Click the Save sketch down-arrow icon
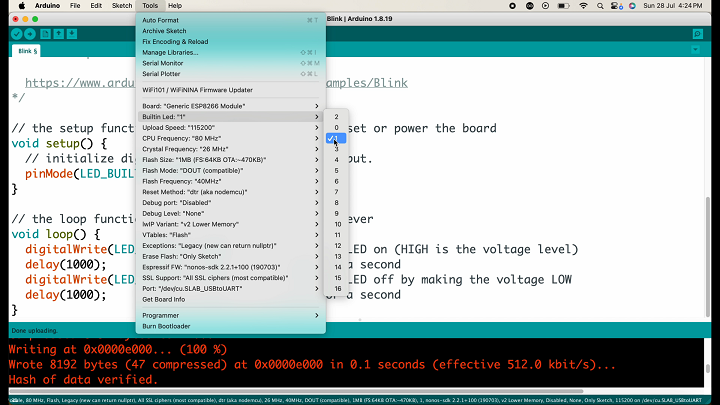The image size is (720, 405). [72, 34]
